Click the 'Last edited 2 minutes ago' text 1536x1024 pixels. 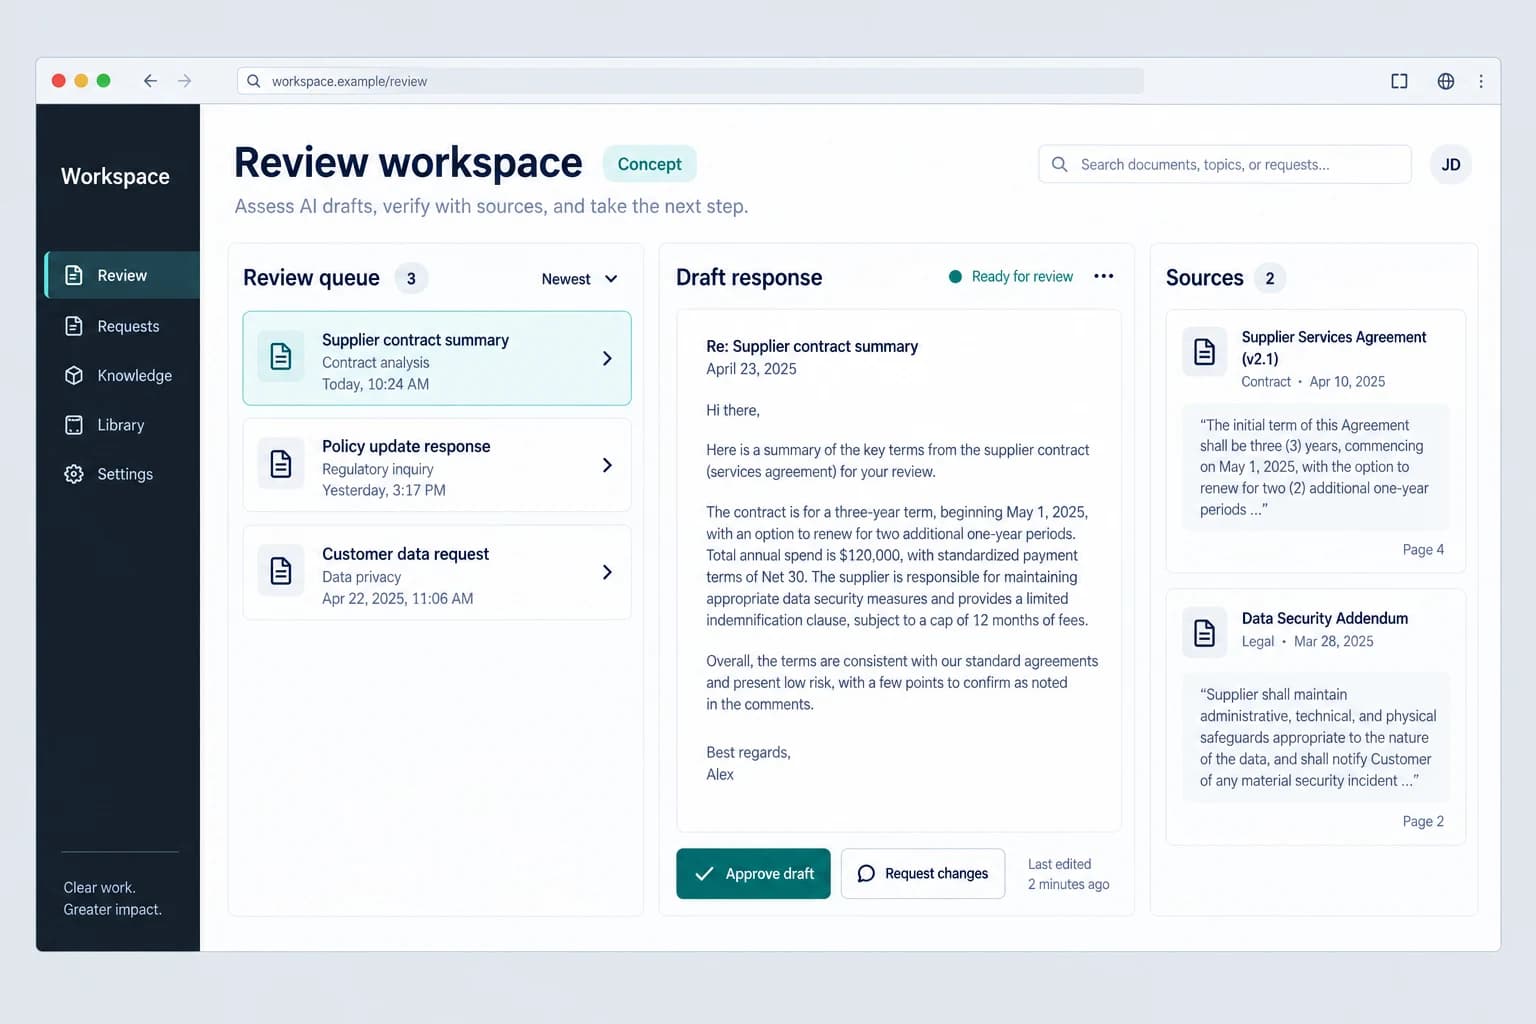[x=1069, y=874]
